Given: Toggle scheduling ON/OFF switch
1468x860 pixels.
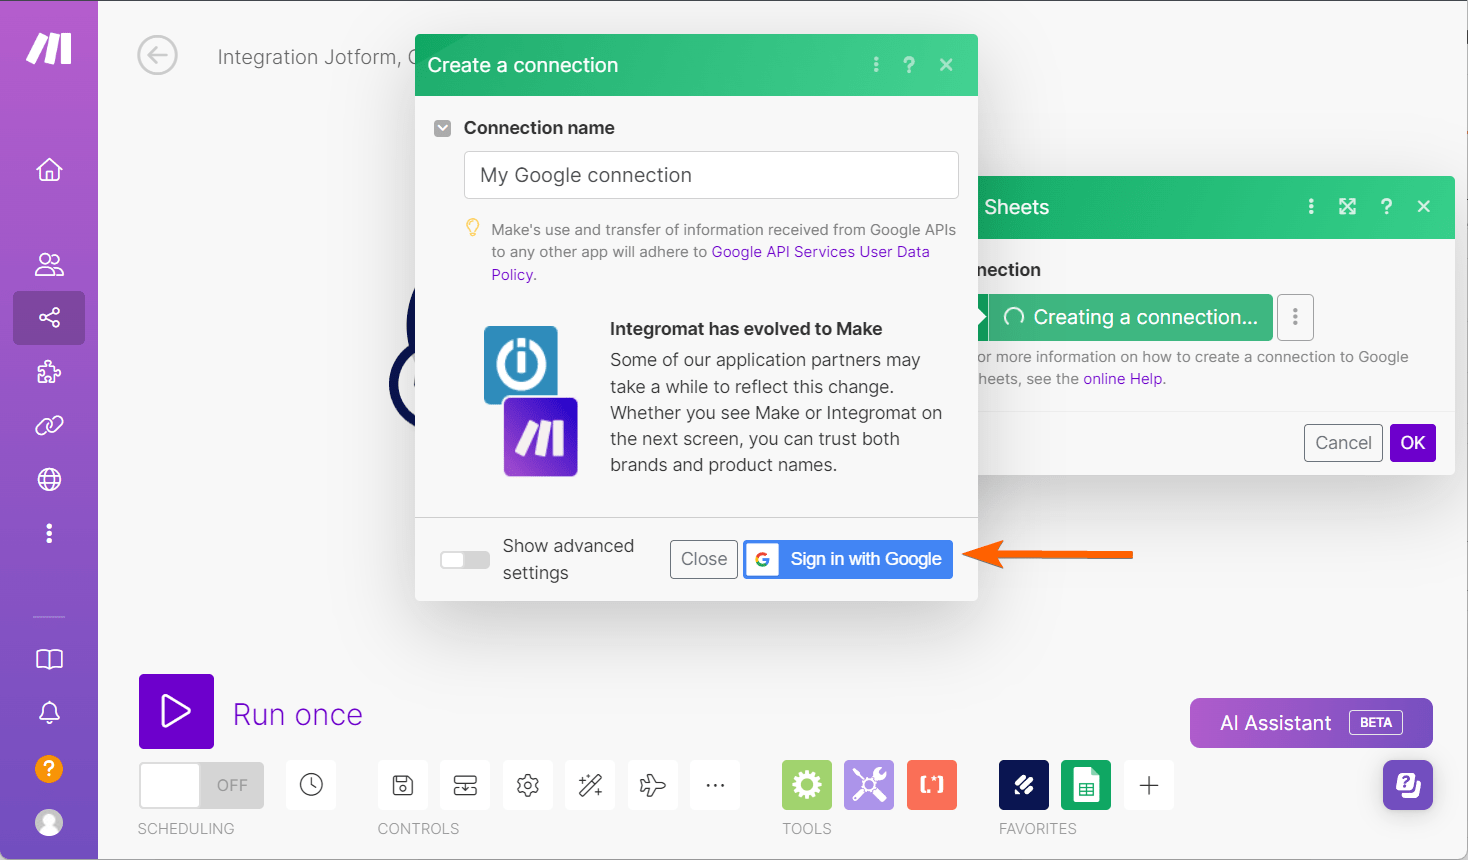Looking at the screenshot, I should (201, 785).
